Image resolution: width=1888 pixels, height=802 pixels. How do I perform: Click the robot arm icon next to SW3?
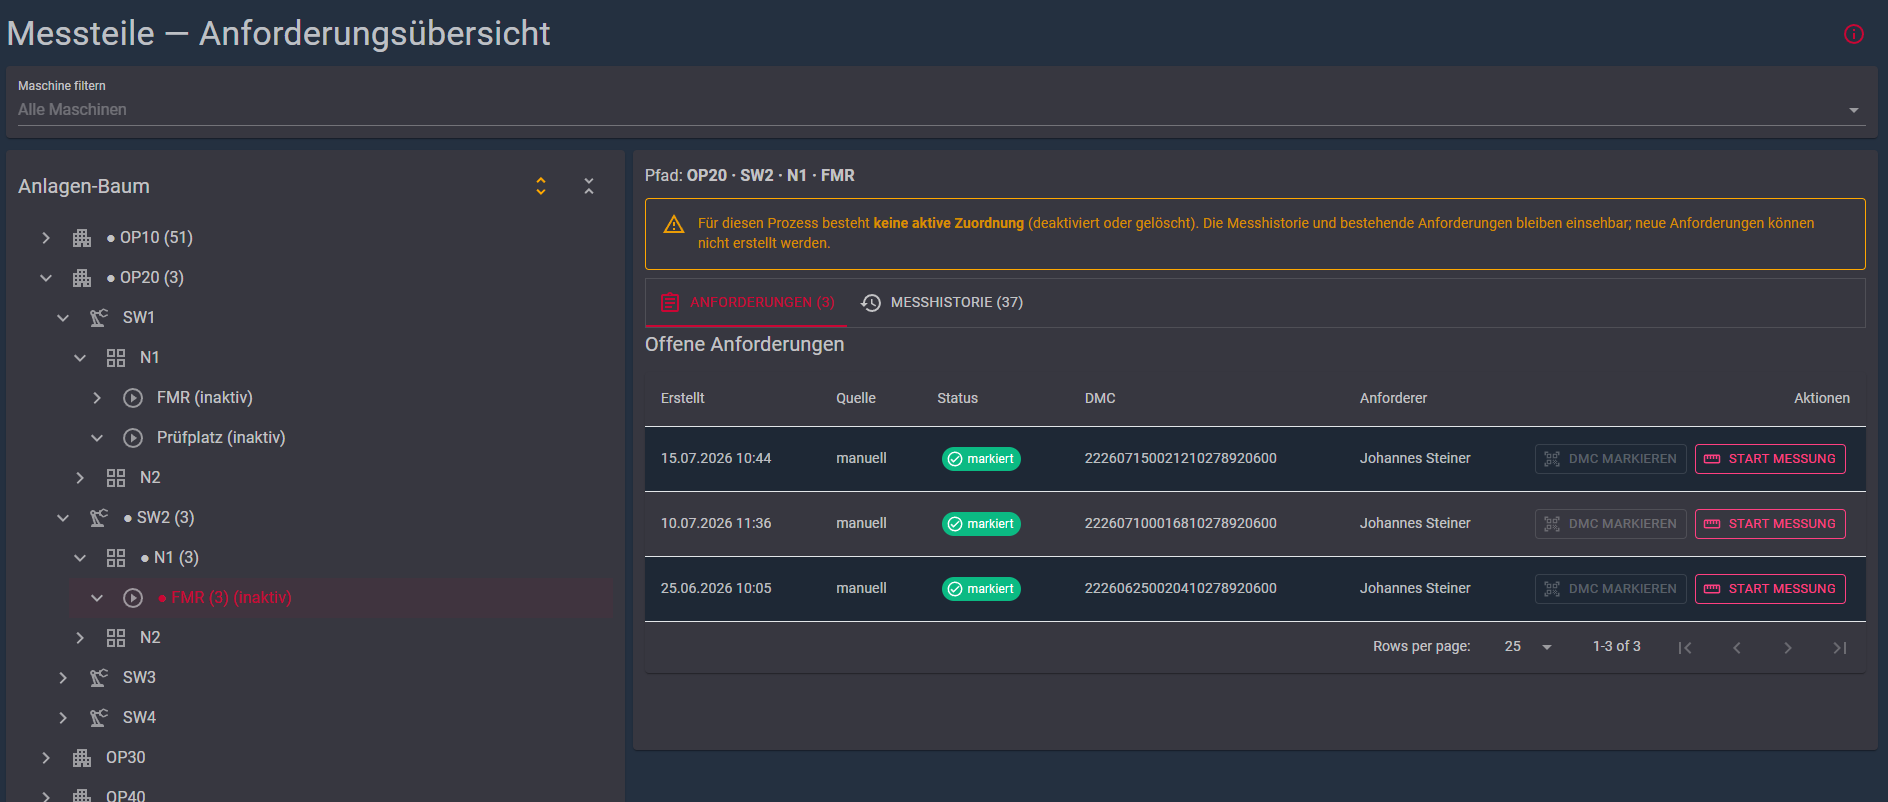(99, 678)
